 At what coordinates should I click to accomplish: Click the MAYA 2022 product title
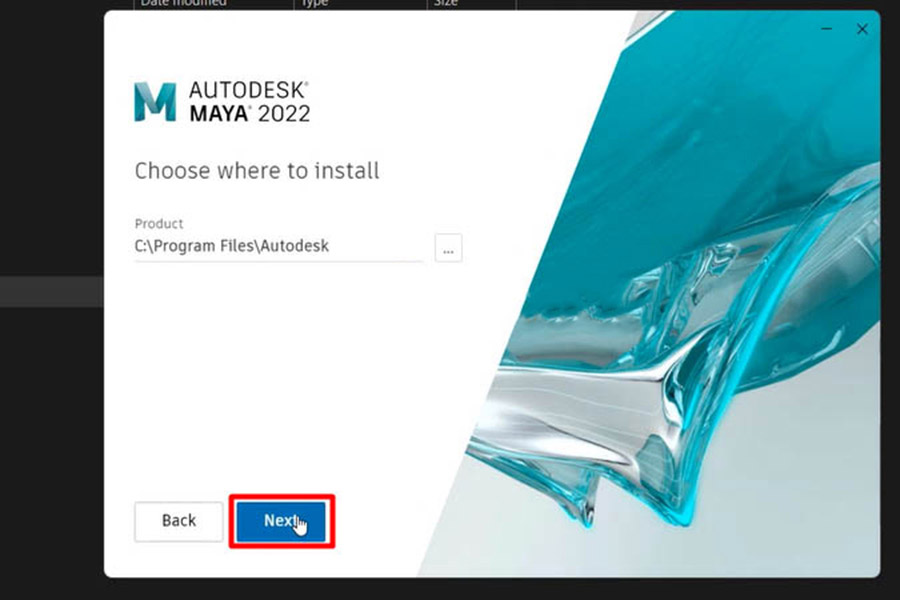pos(250,113)
